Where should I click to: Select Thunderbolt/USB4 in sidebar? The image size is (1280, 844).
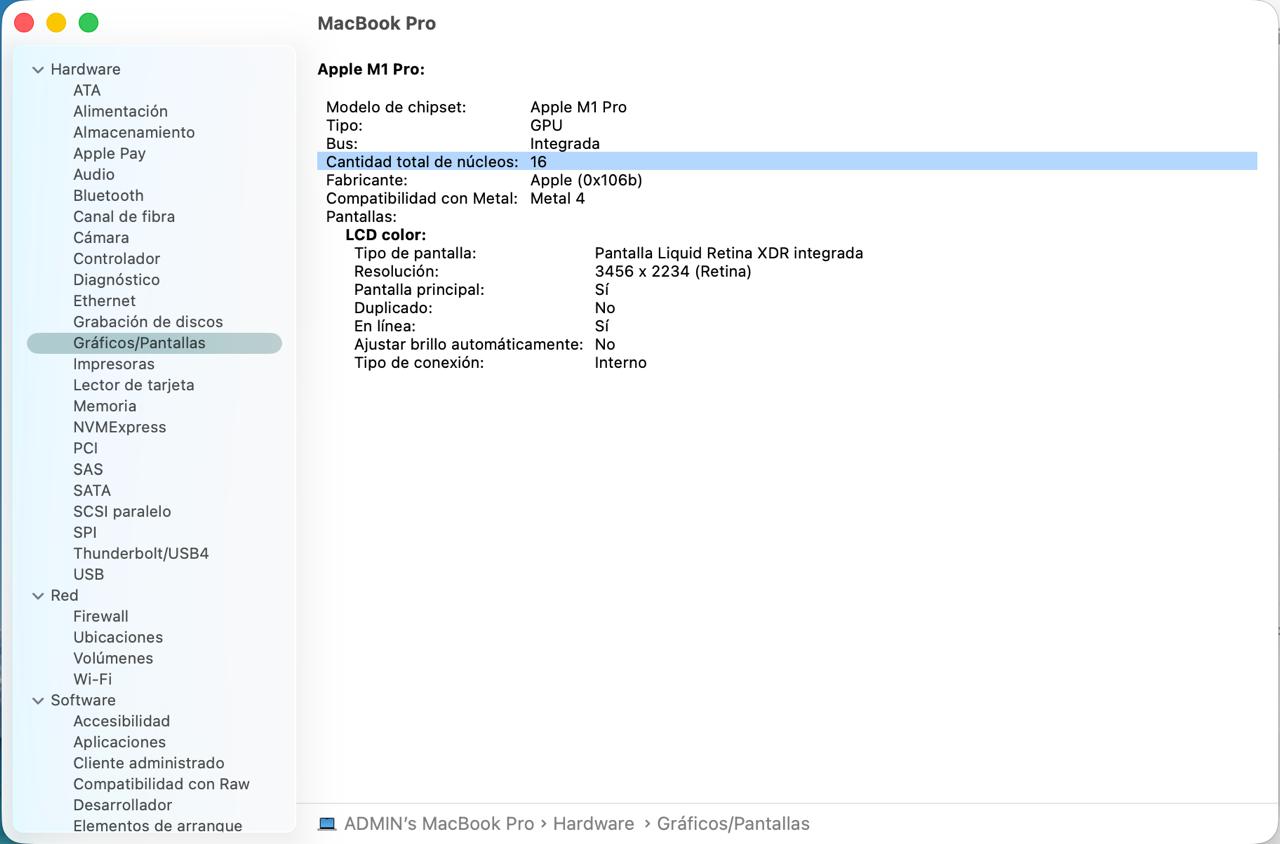140,554
